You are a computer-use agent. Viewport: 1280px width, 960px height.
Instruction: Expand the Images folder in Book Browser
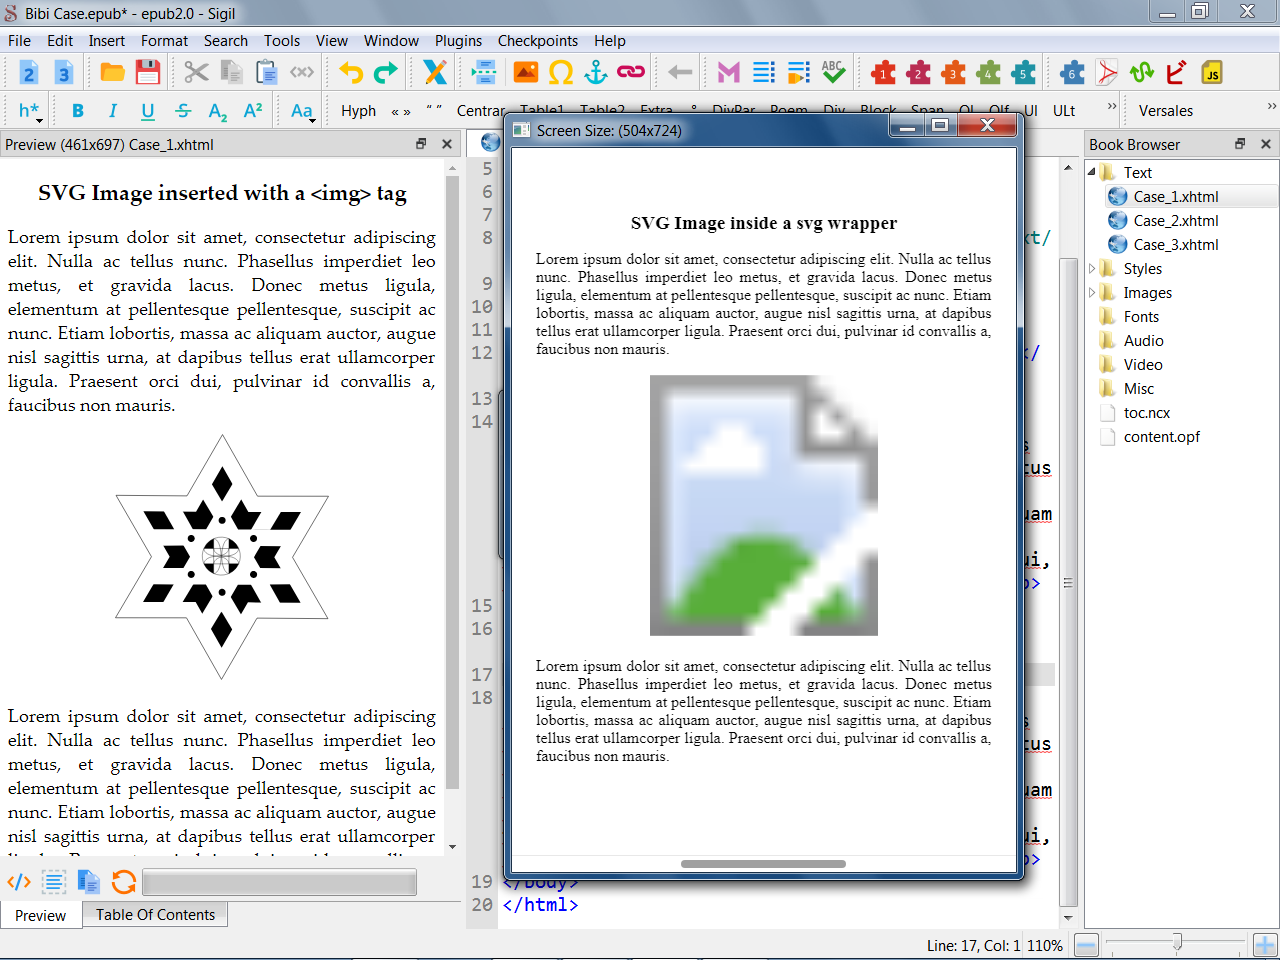(1092, 292)
